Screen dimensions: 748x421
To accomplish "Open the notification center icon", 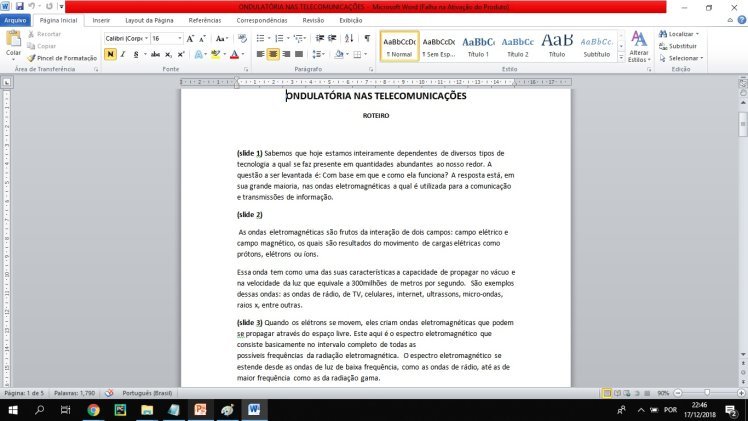I will [731, 410].
